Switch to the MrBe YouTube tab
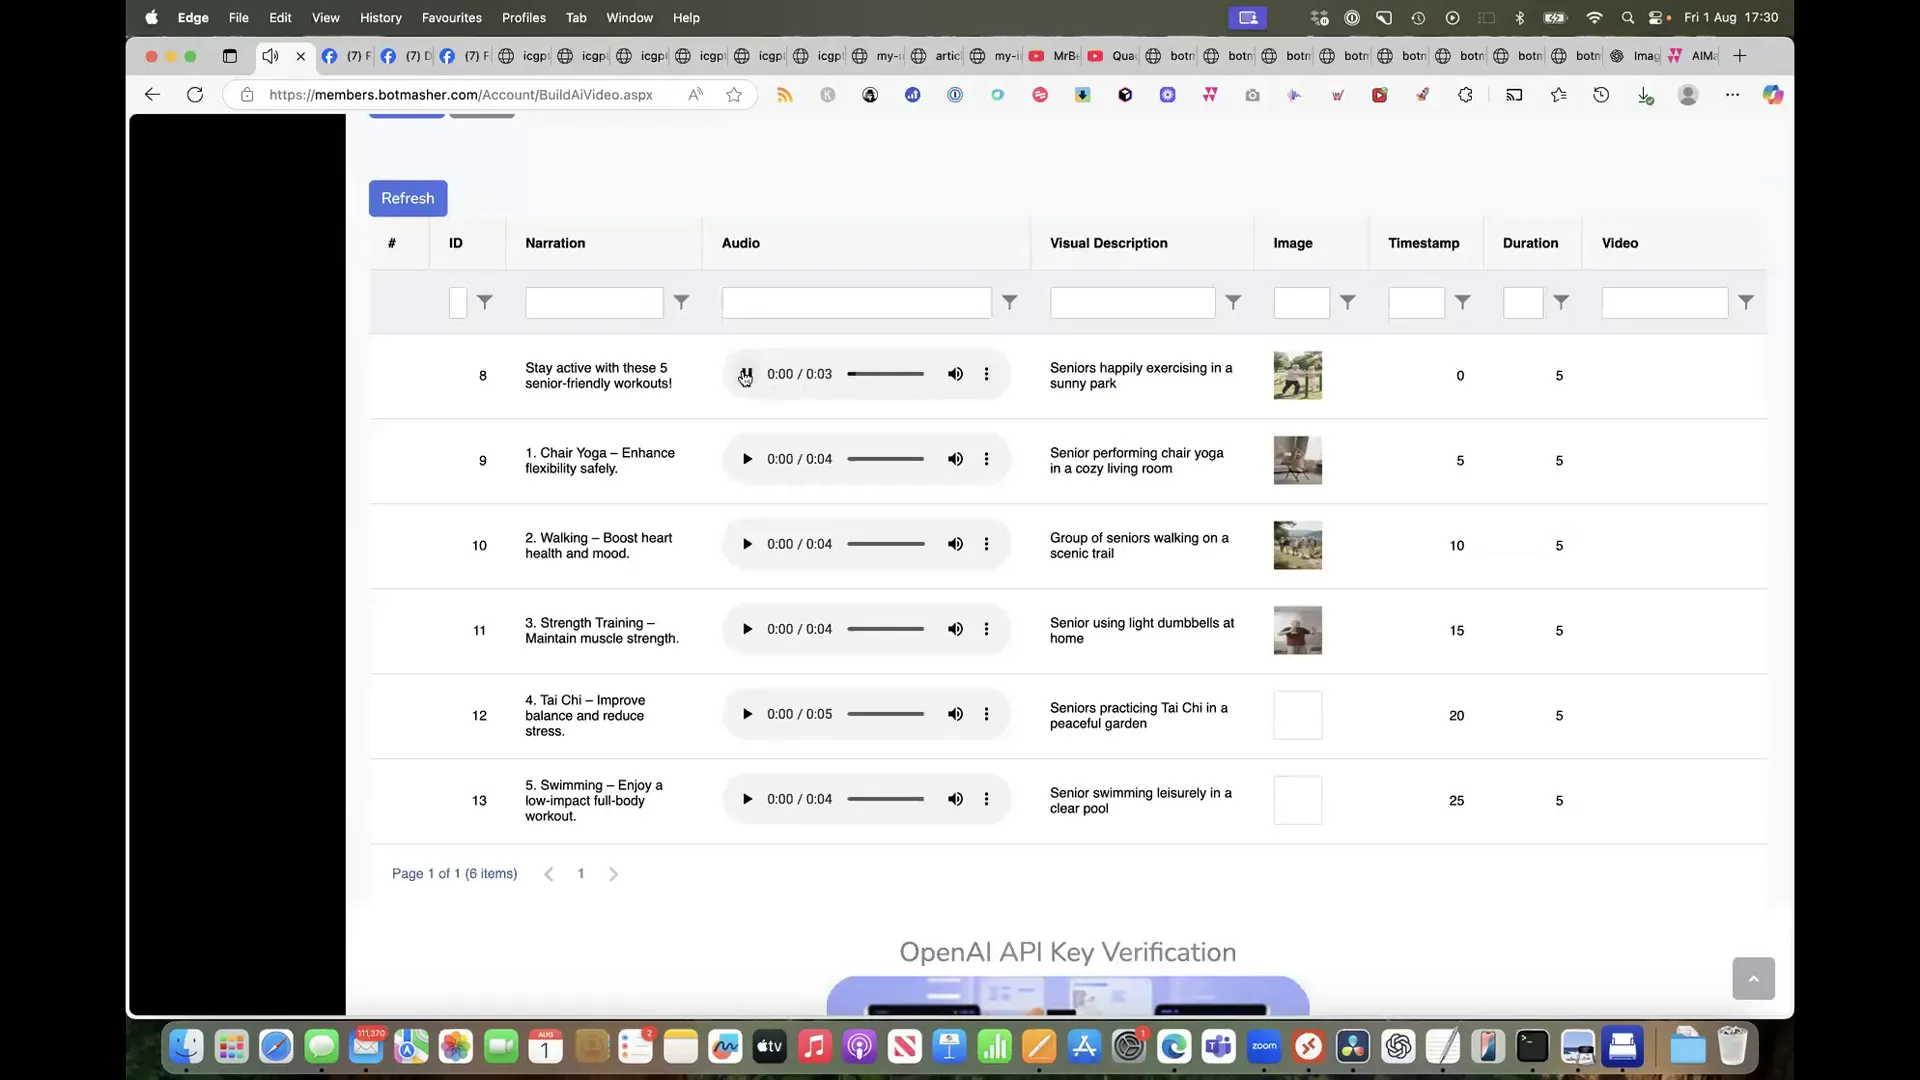The width and height of the screenshot is (1920, 1080). (x=1054, y=56)
